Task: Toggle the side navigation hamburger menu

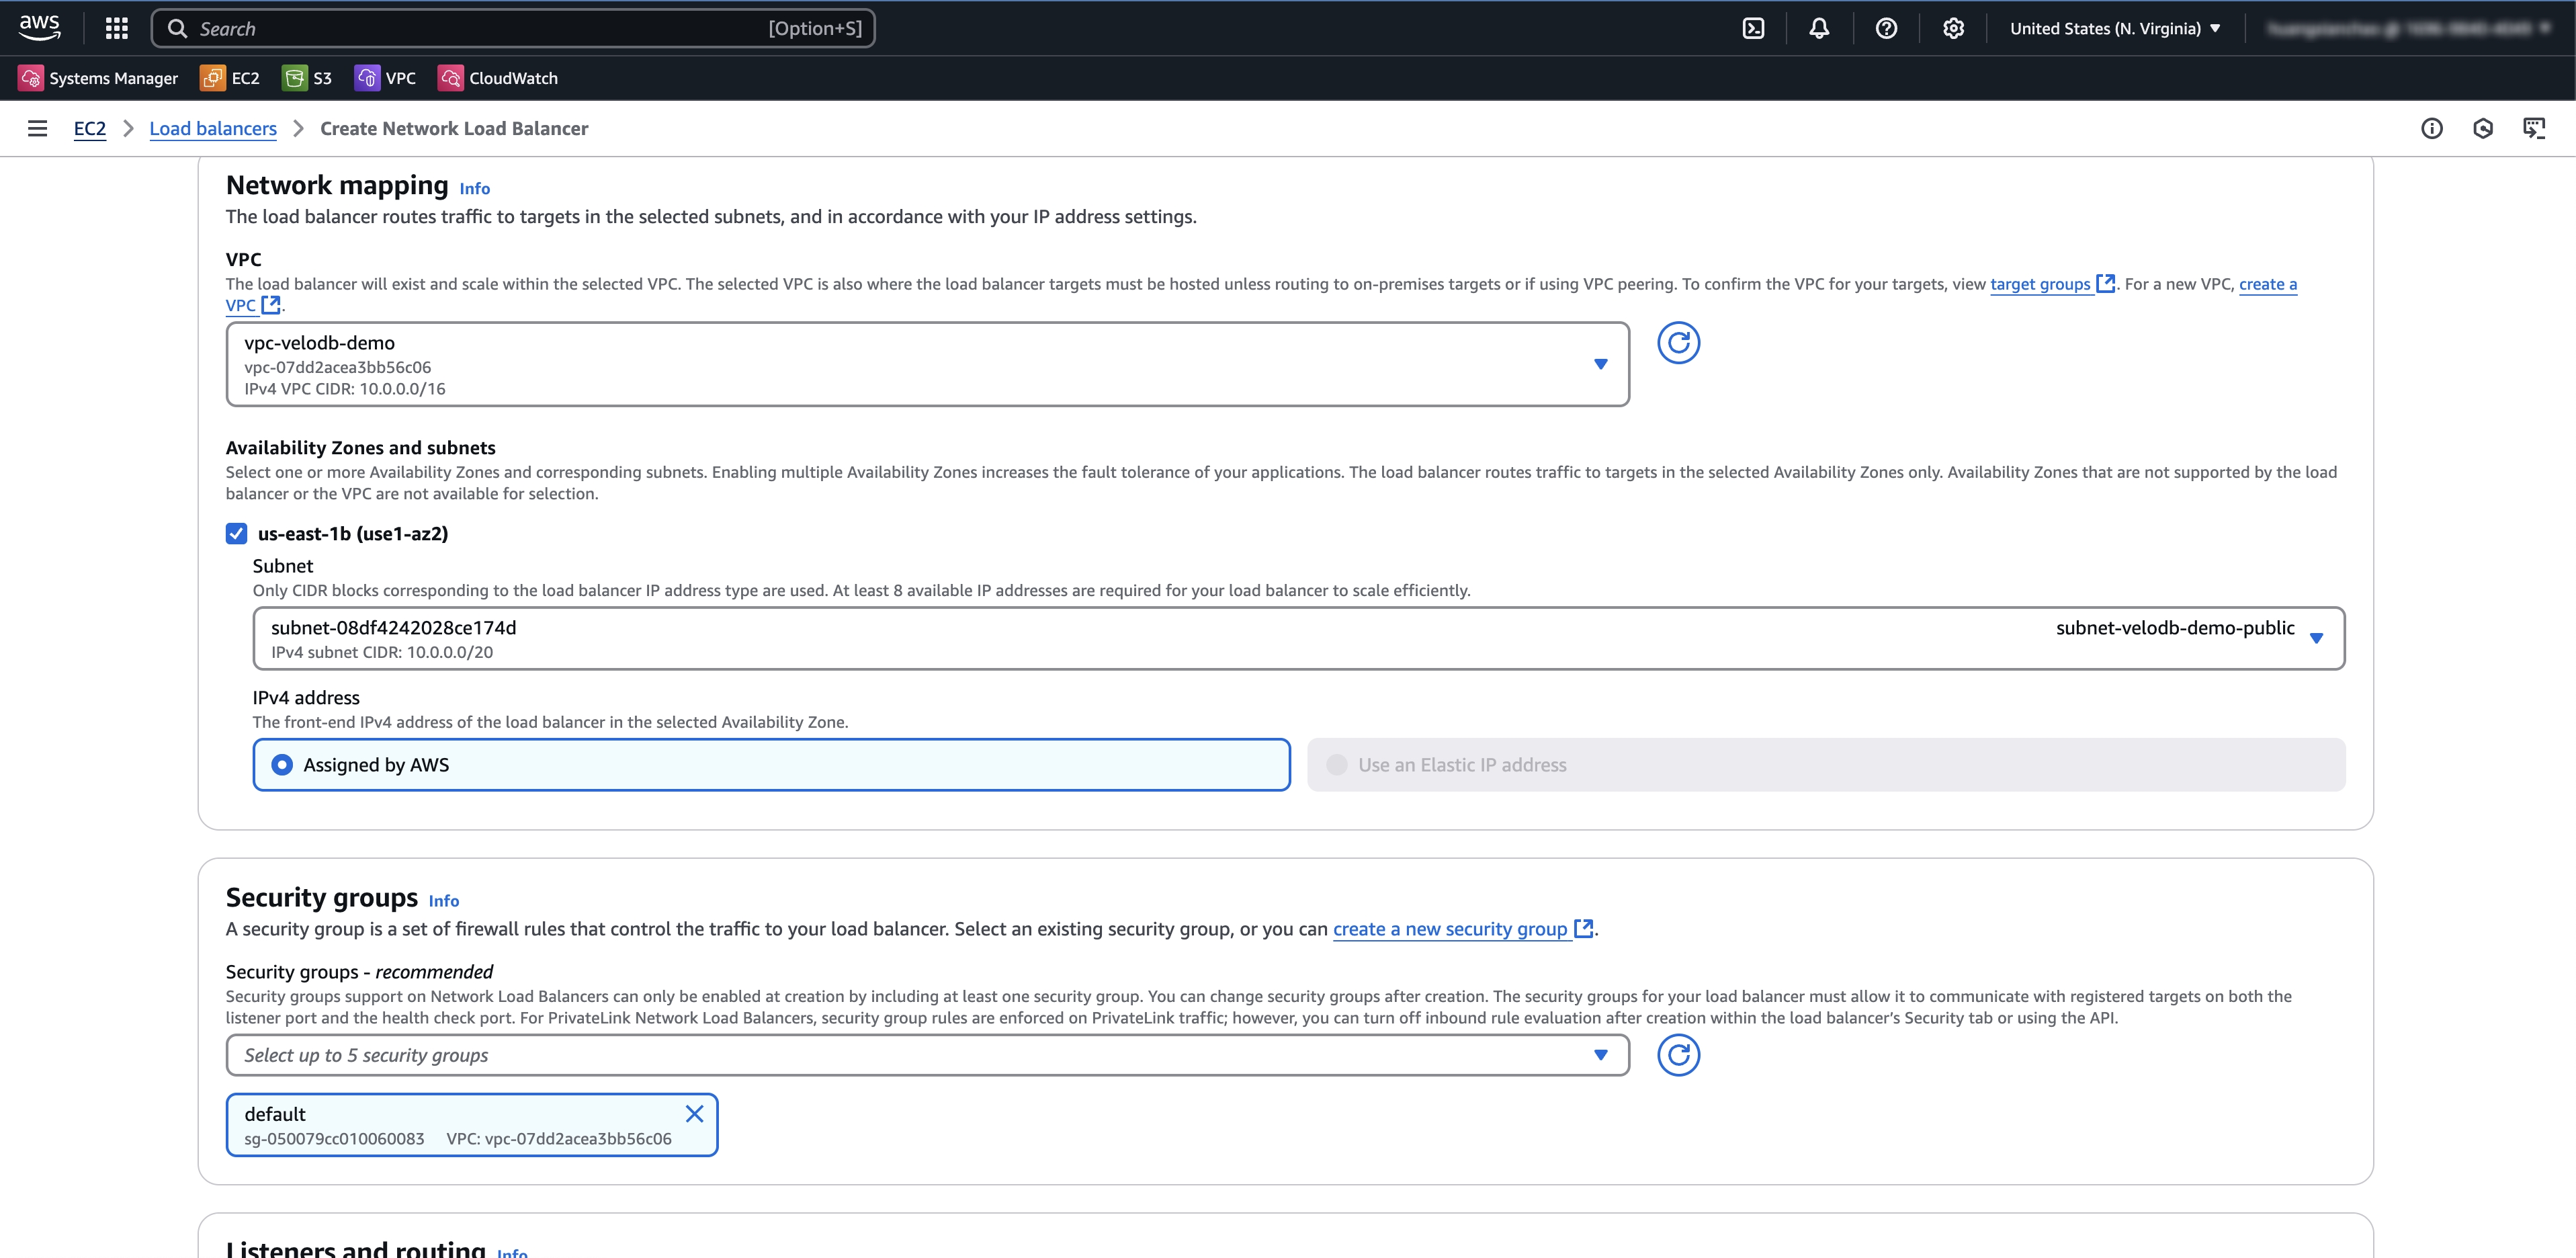Action: (37, 128)
